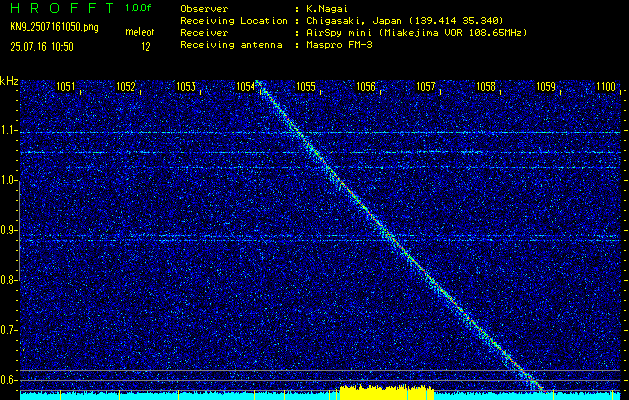Click the 0.6 kHz frequency label
629x400 pixels.
click(8, 380)
